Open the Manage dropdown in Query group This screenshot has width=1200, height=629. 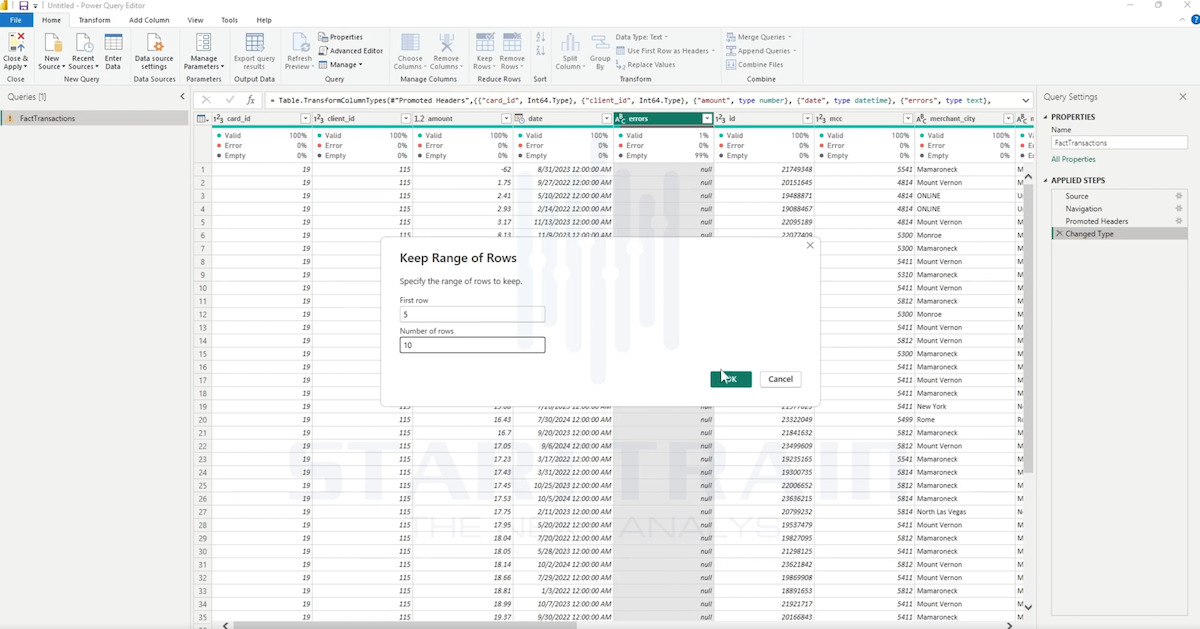tap(341, 65)
